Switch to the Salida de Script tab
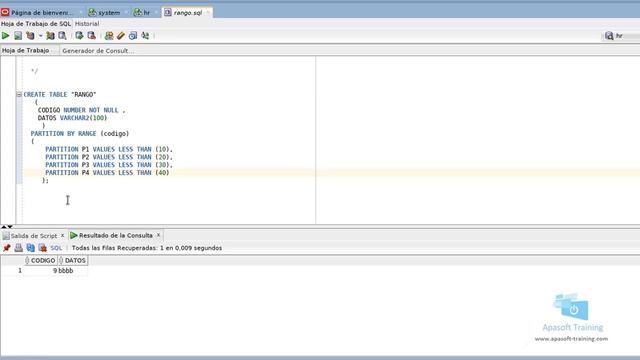Image resolution: width=640 pixels, height=360 pixels. click(x=33, y=236)
